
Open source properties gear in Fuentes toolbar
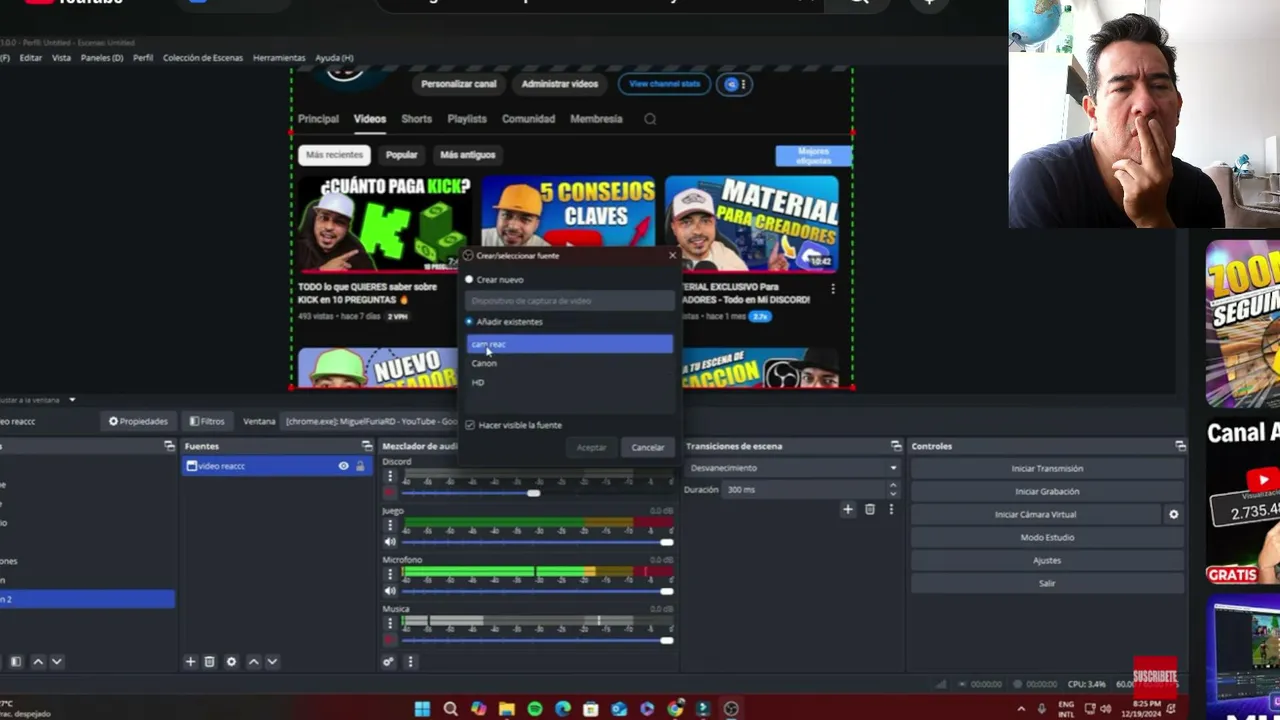231,662
